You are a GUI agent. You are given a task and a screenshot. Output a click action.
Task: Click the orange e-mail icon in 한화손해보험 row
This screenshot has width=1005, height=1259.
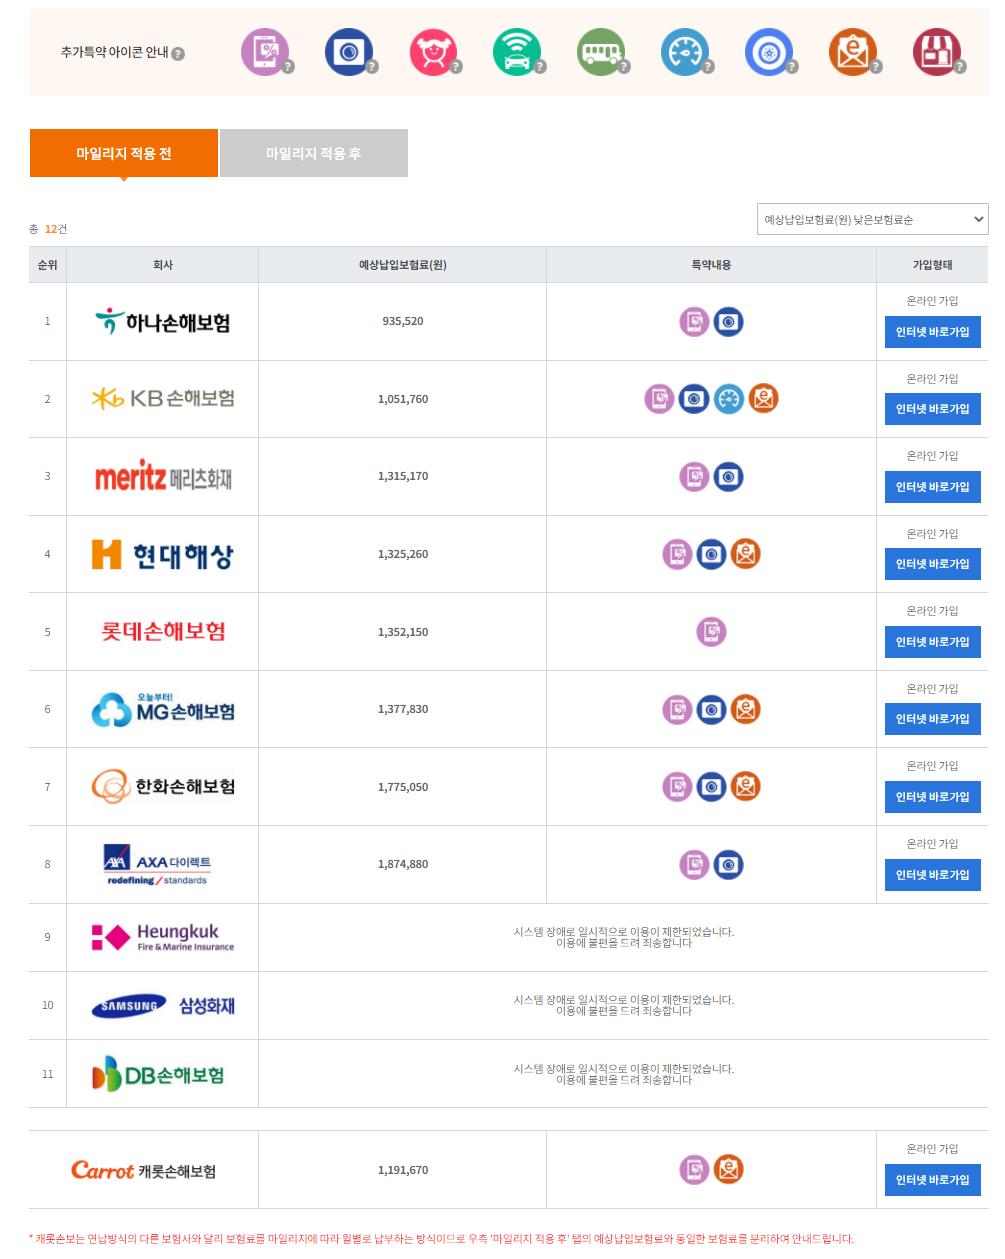coord(745,787)
